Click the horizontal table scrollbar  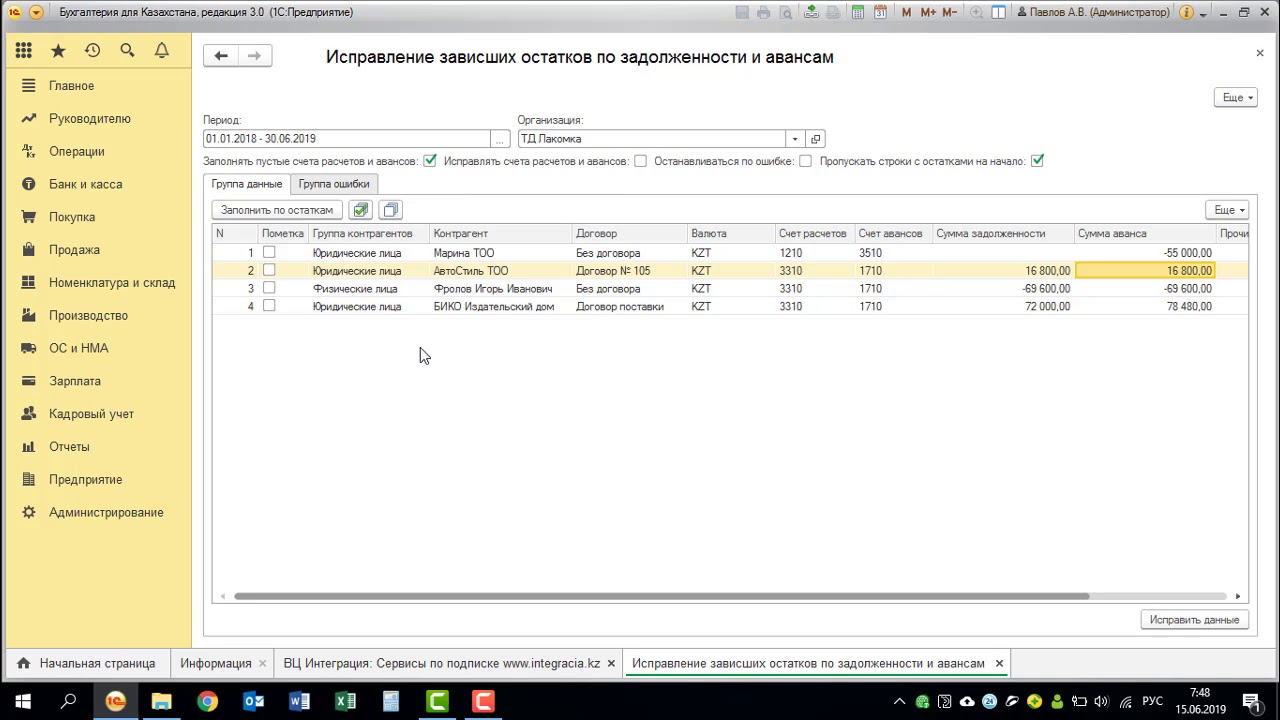point(661,597)
